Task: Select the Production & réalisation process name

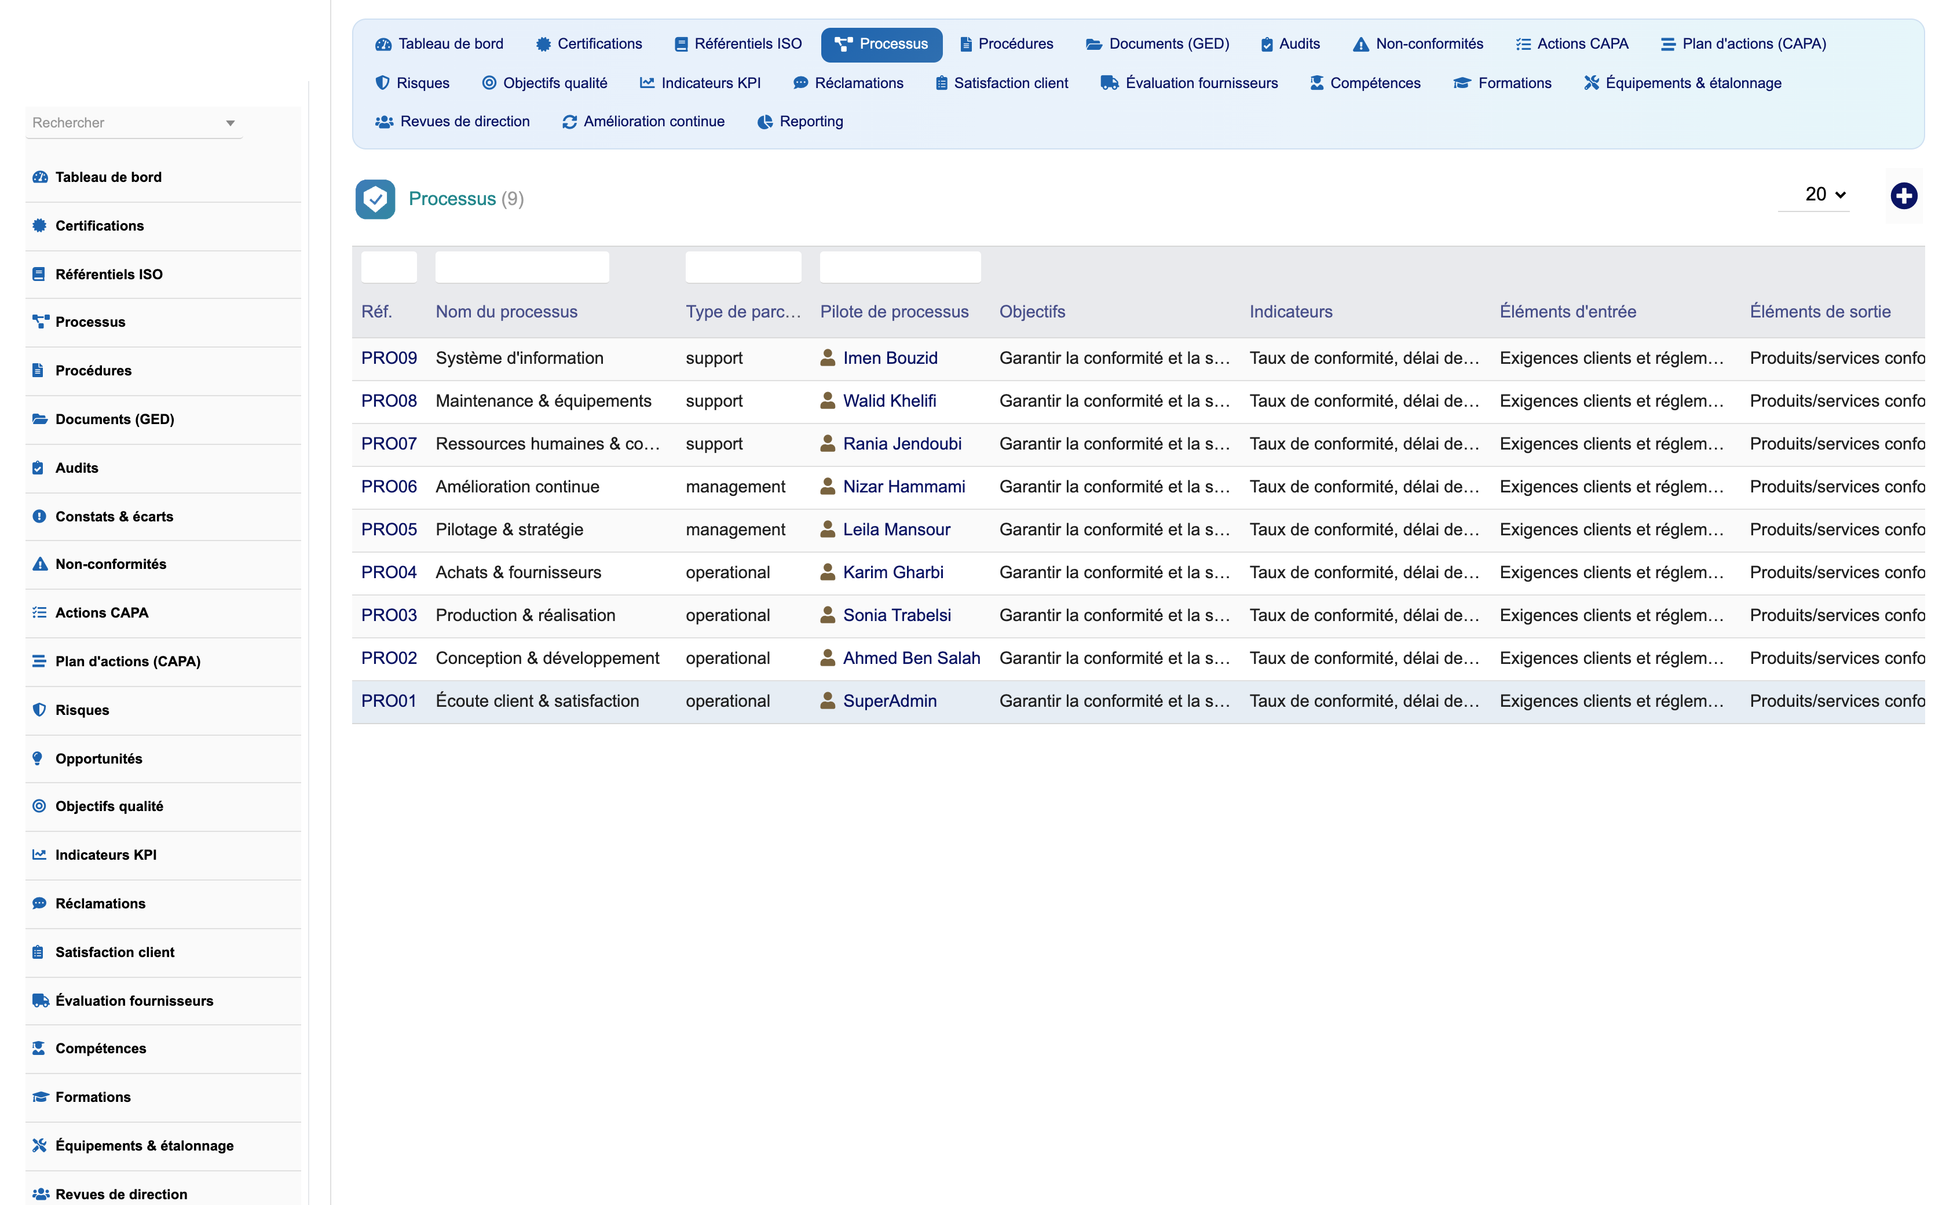Action: point(525,616)
